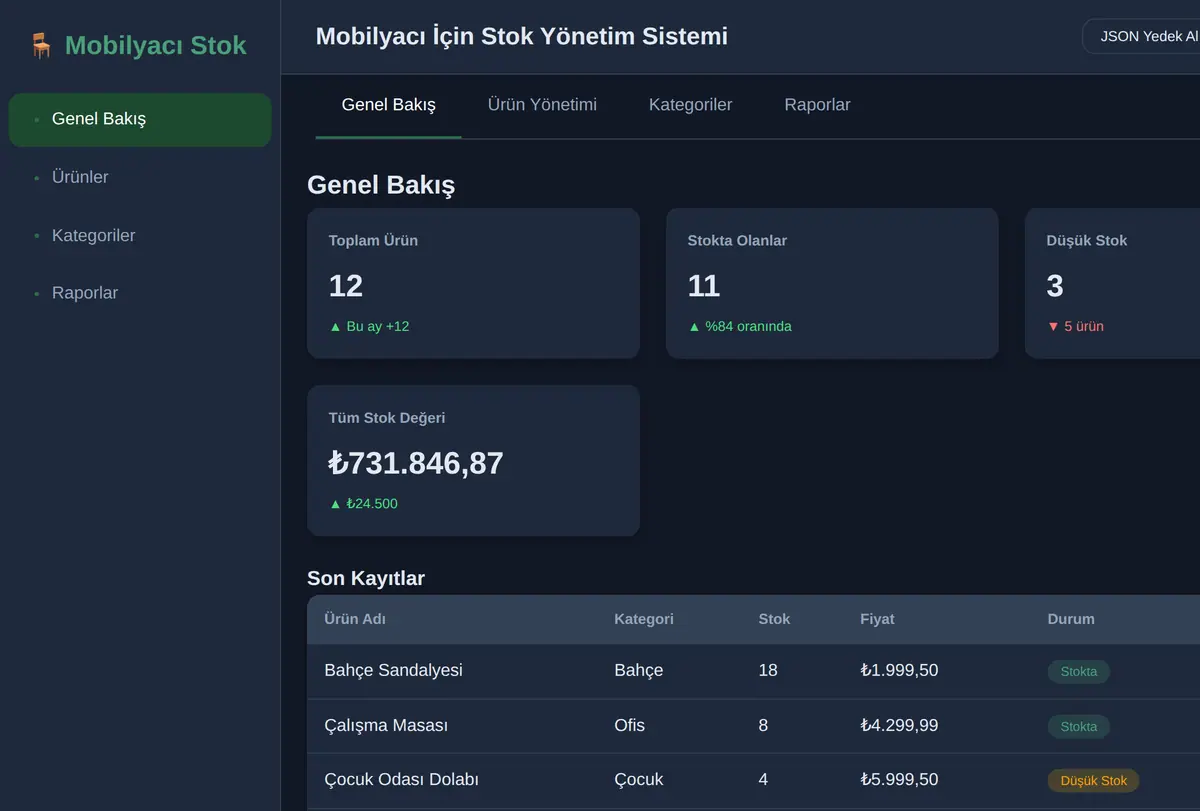Click Stokta badge in Çalışma Masası row

[1078, 727]
